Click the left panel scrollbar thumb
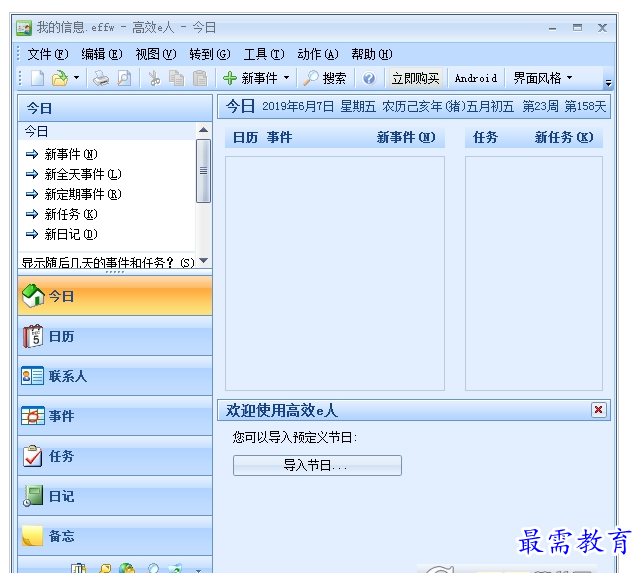The height and width of the screenshot is (573, 640). (203, 171)
